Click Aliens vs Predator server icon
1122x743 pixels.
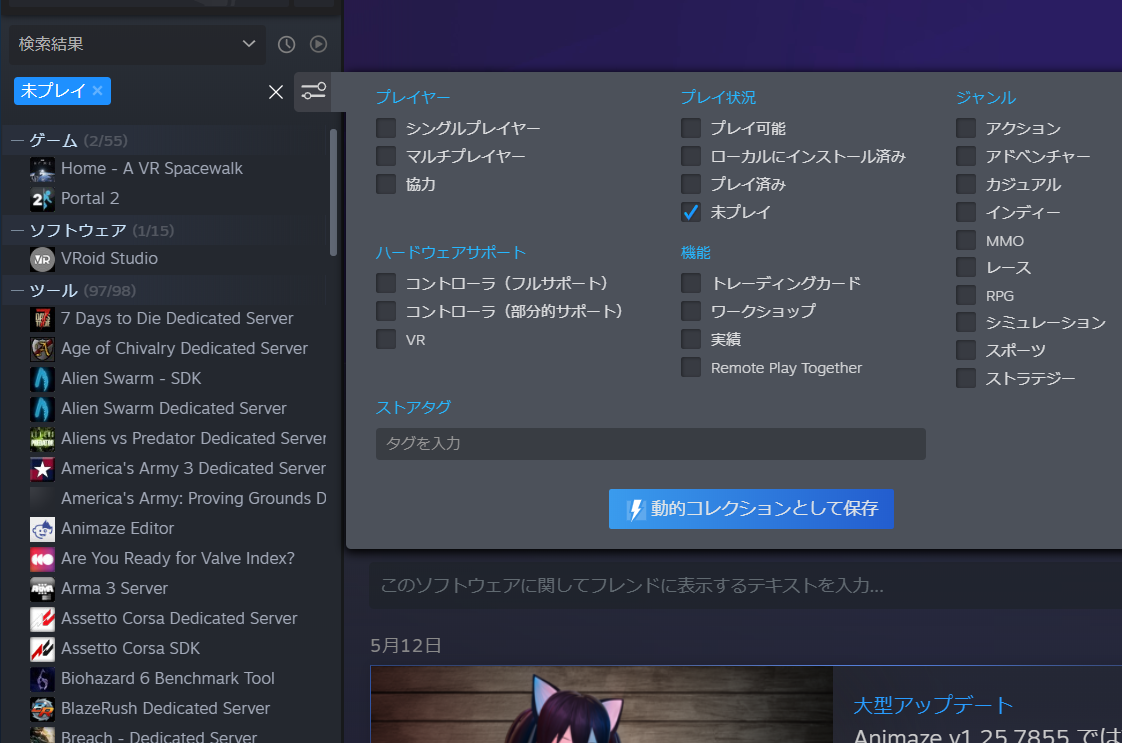(42, 439)
